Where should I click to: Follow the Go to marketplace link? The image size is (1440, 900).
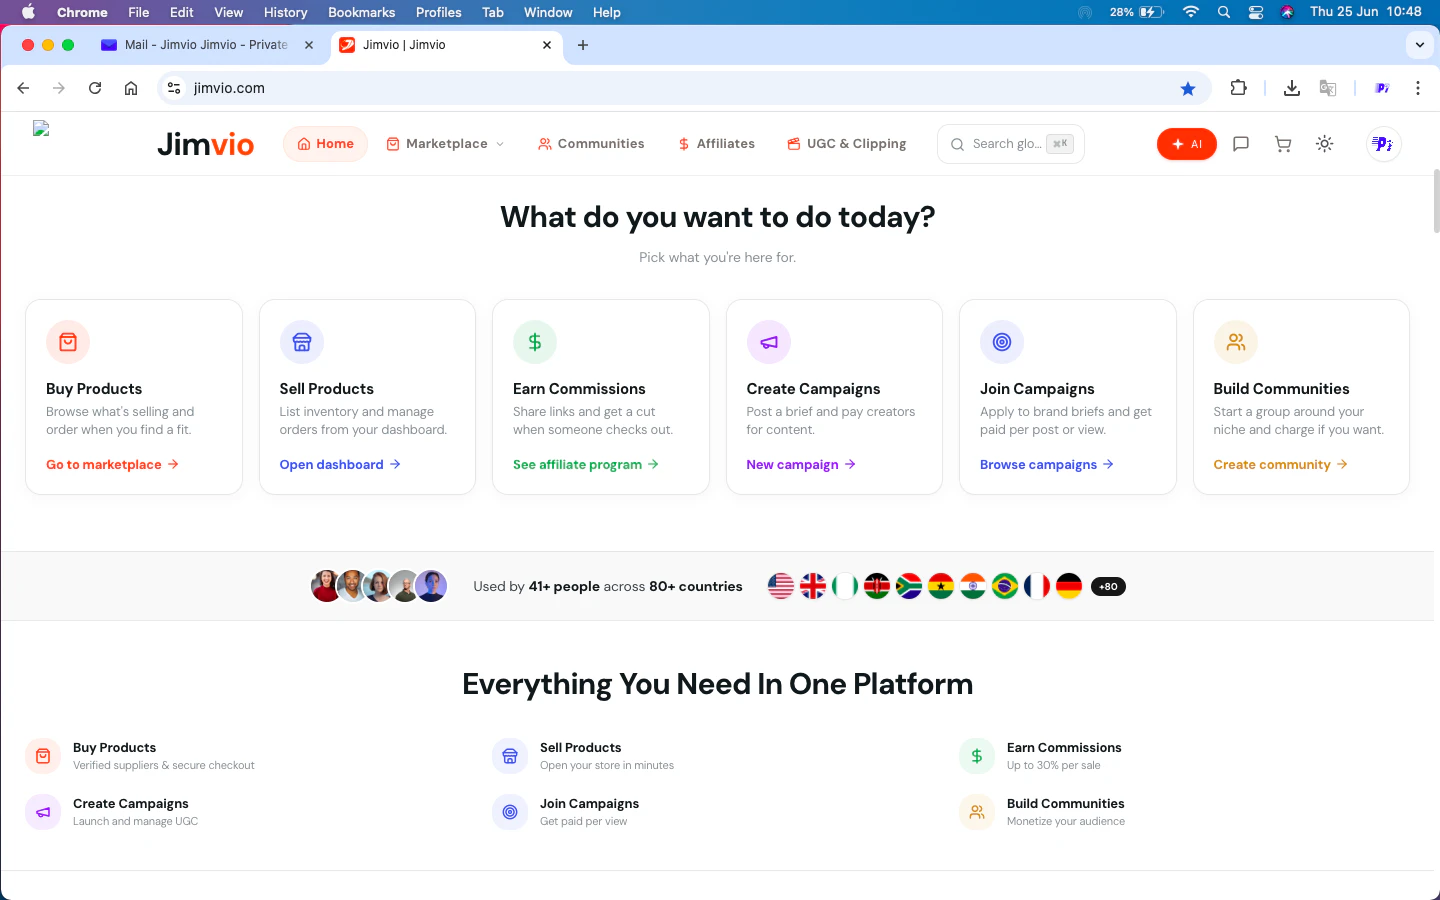point(112,464)
